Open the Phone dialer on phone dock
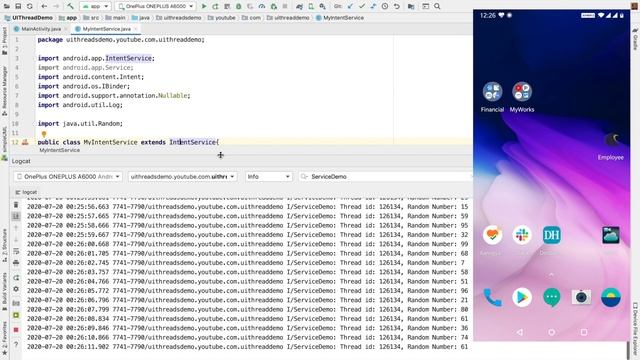The height and width of the screenshot is (360, 640). tap(492, 298)
